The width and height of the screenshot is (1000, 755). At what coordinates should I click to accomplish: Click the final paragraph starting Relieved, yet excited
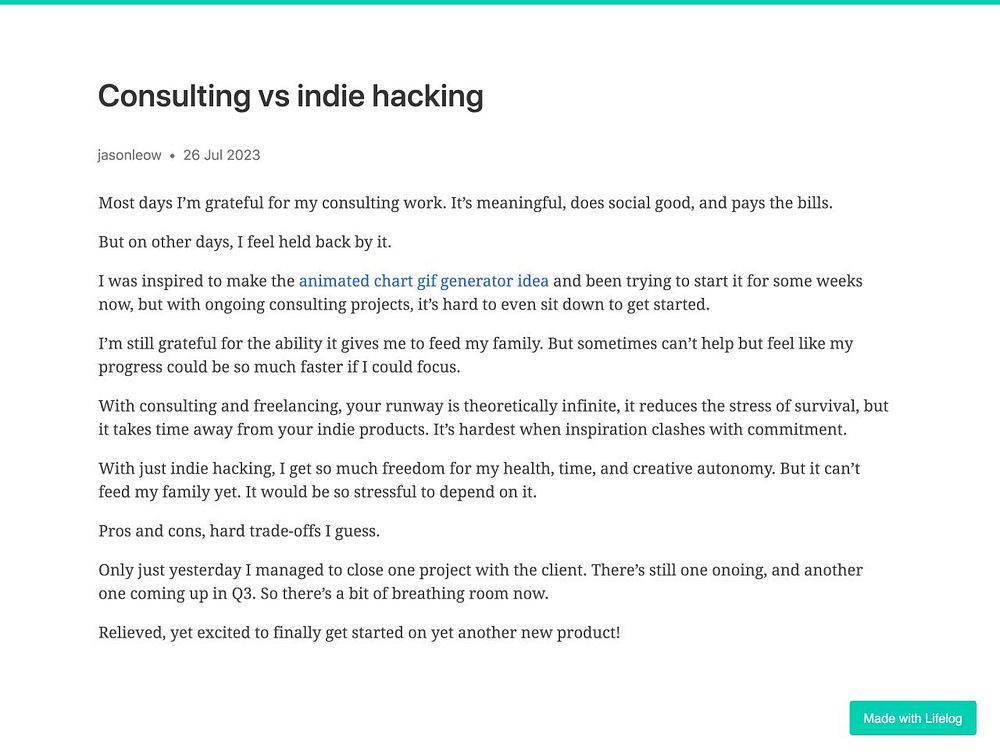pos(359,632)
